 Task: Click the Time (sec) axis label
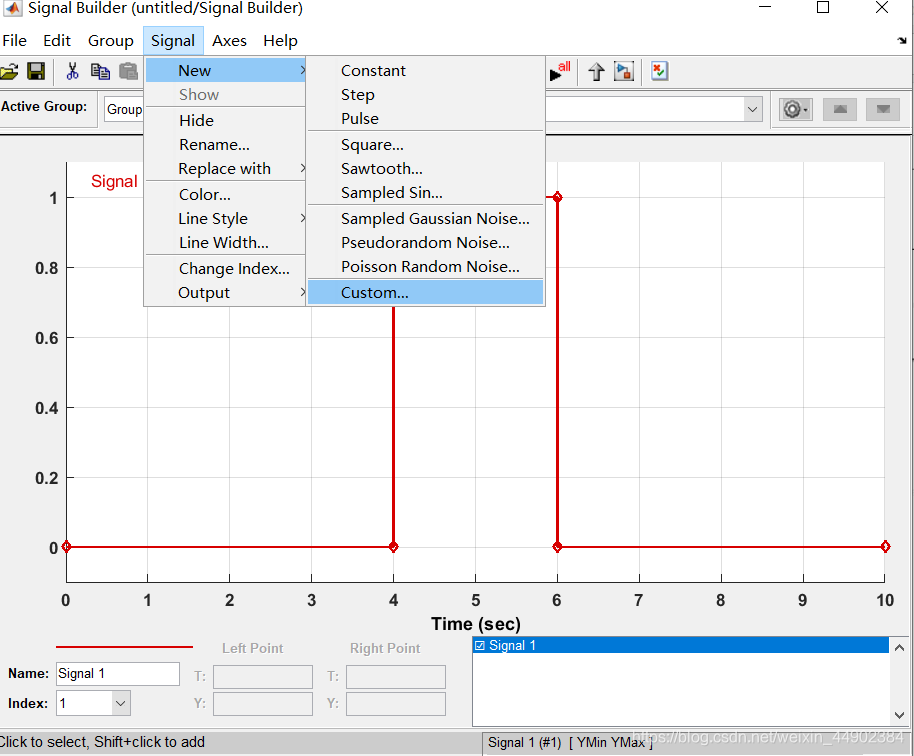pos(476,624)
